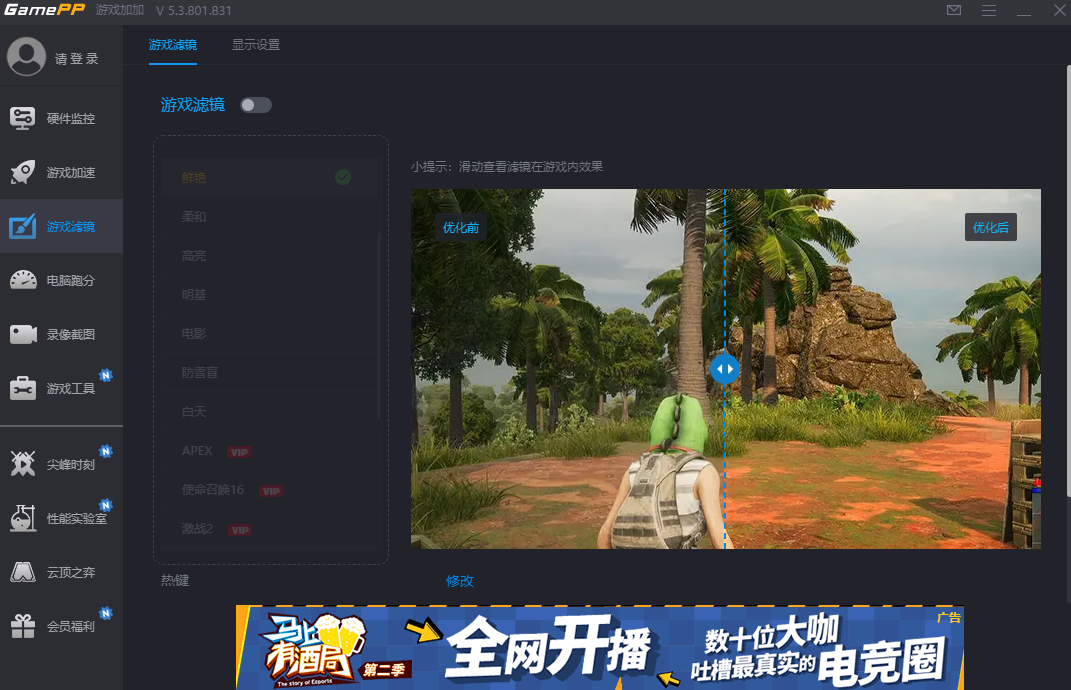1071x690 pixels.
Task: Click the before/after comparison slider handle
Action: 725,368
